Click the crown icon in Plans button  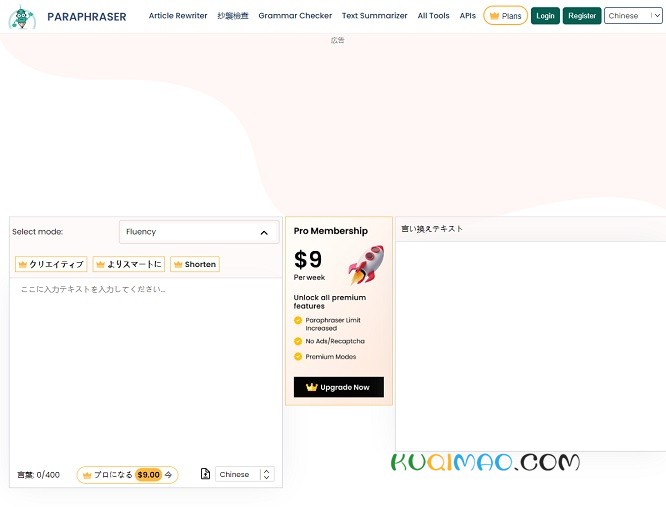click(x=494, y=16)
